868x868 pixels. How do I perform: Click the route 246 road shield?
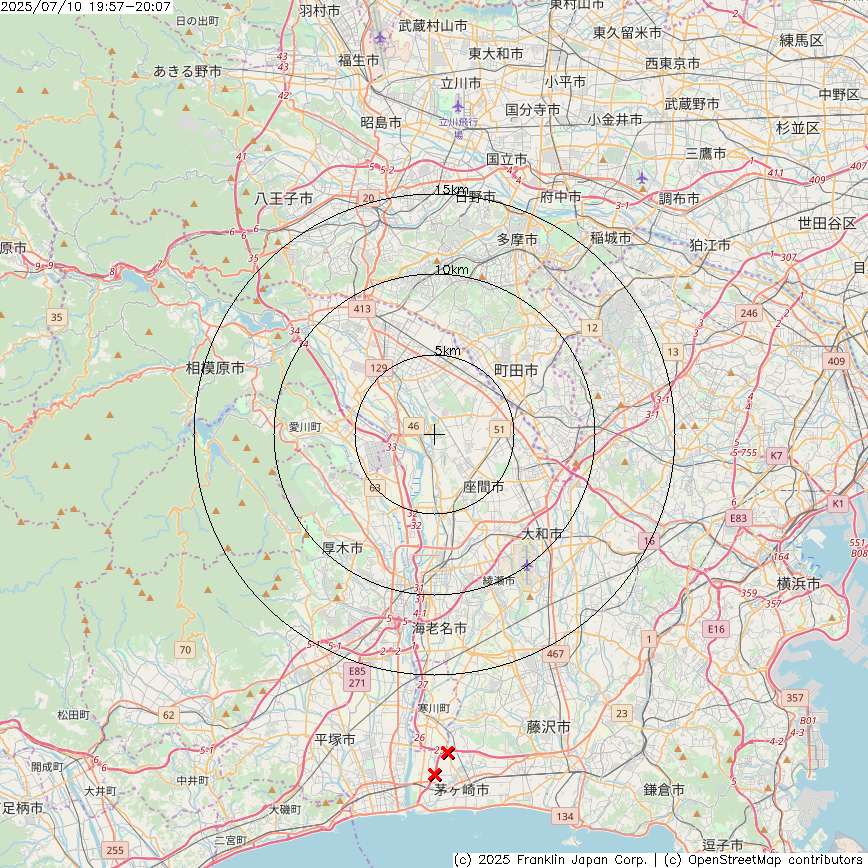749,313
